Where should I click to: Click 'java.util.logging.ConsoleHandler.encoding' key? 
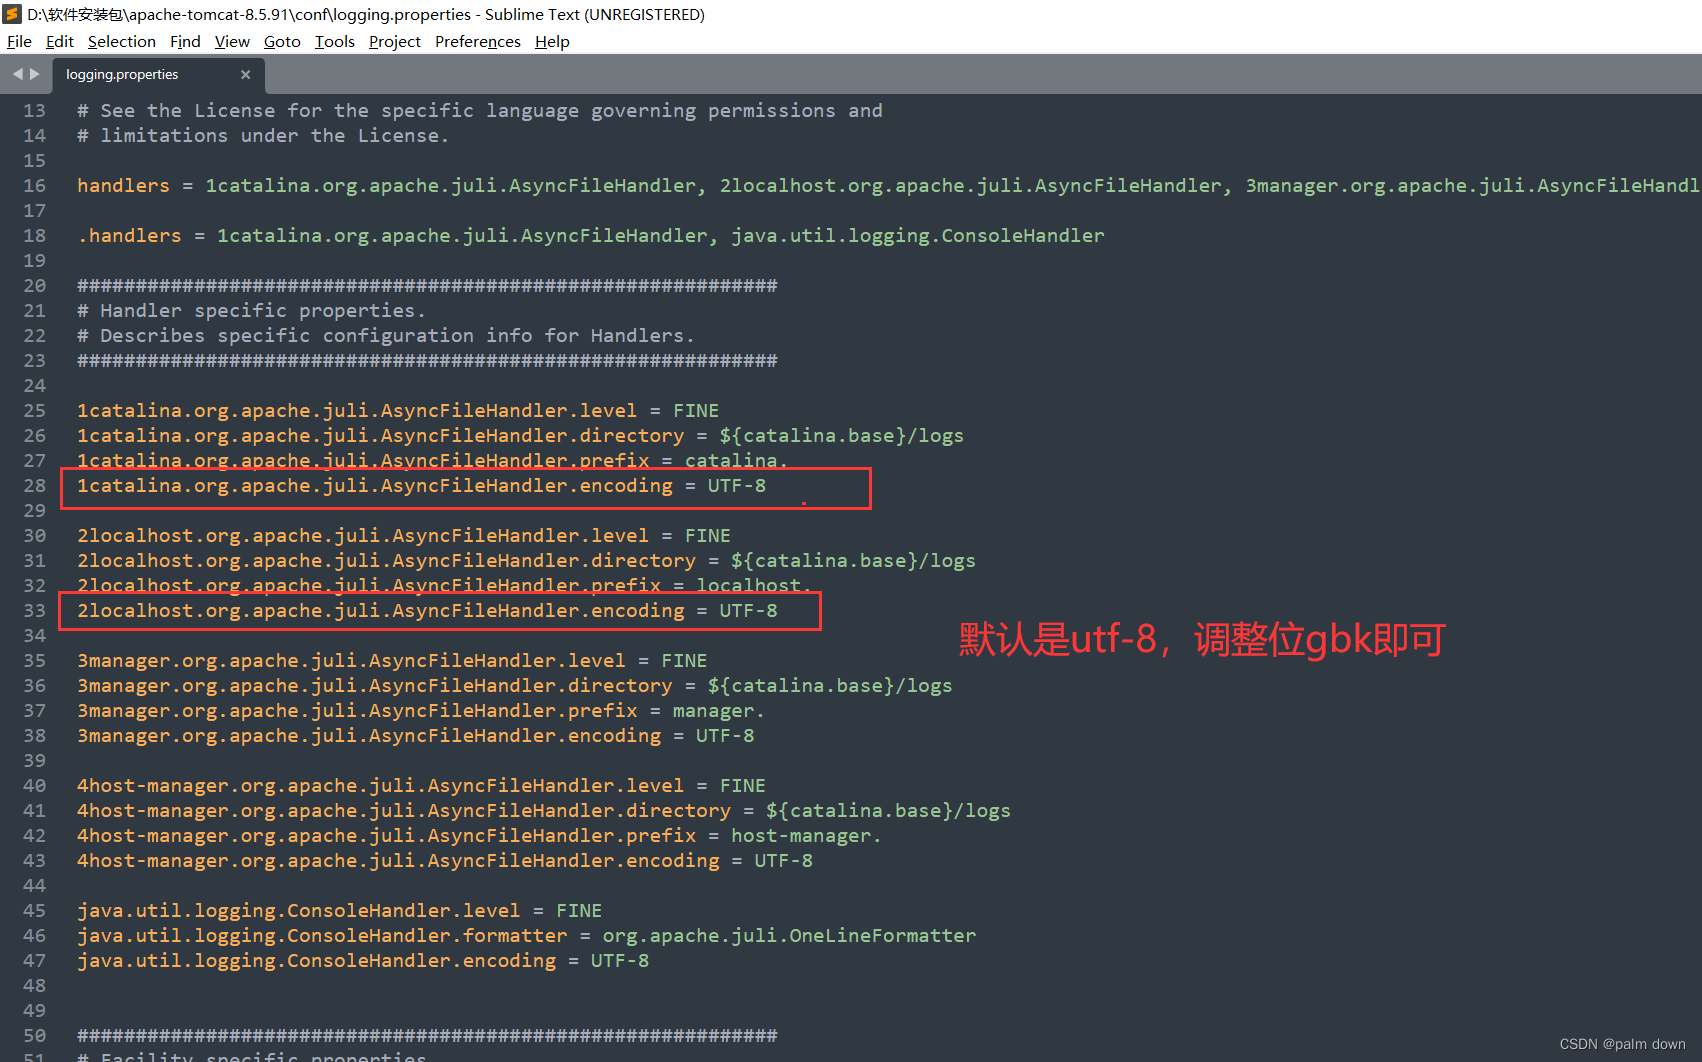click(x=316, y=960)
